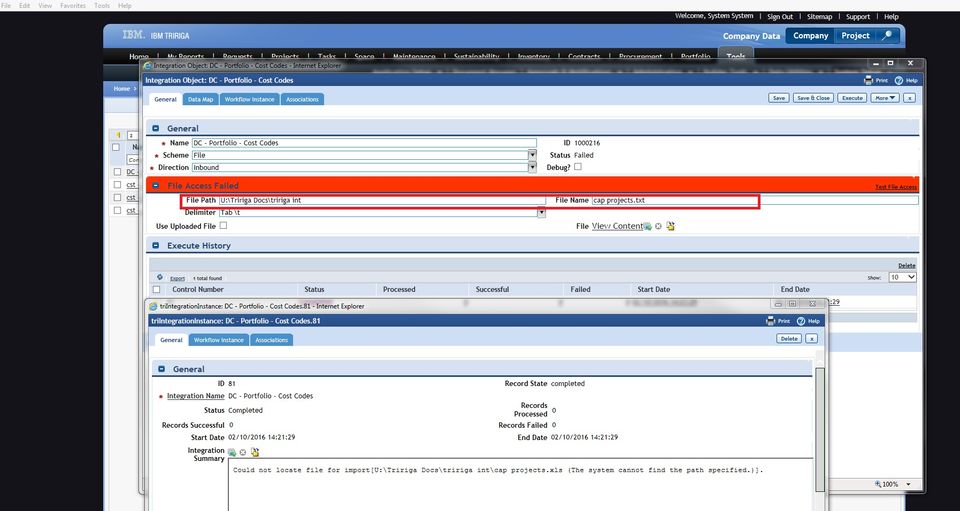Tick header checkbox in background list
The height and width of the screenshot is (511, 960).
point(116,147)
